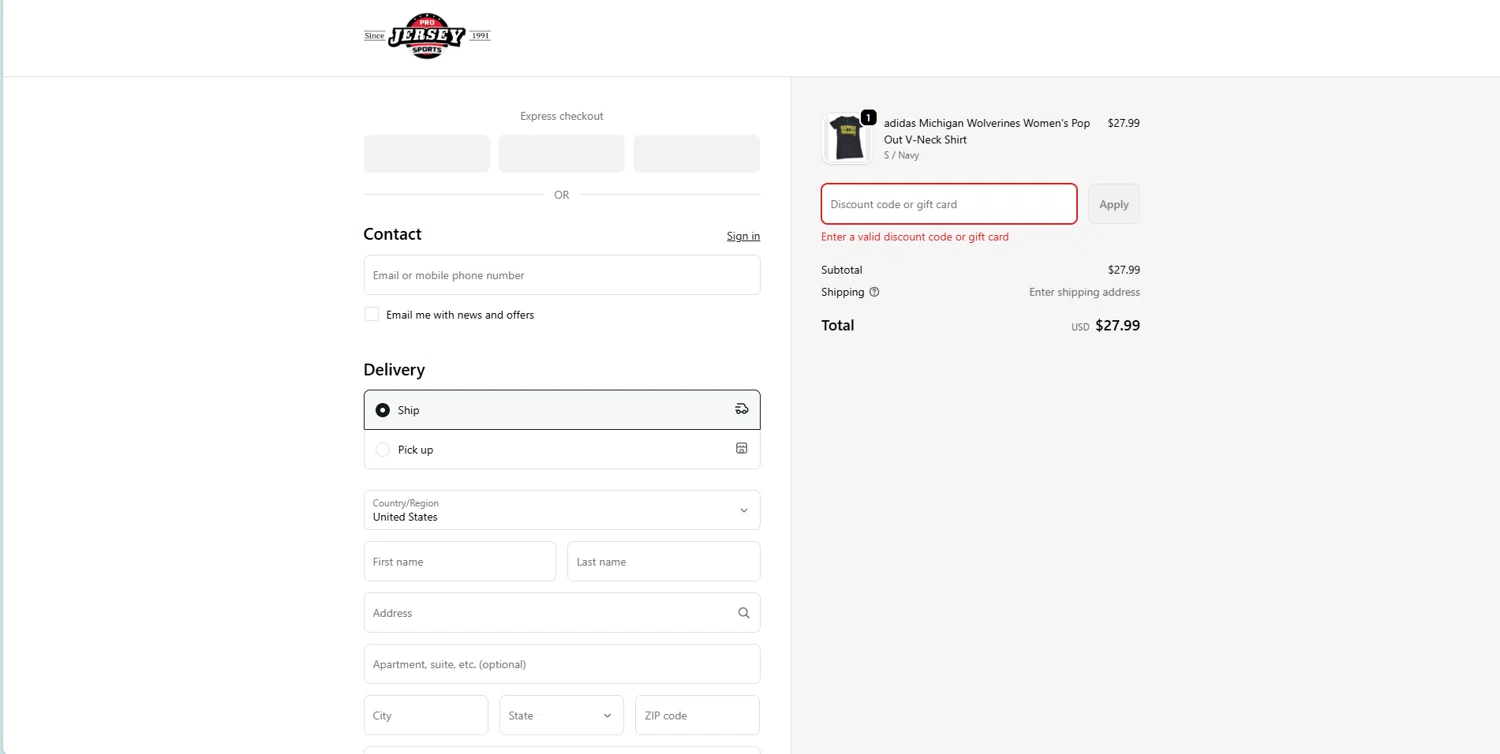This screenshot has height=754, width=1500.
Task: Enable Email me with news and offers
Action: click(x=372, y=314)
